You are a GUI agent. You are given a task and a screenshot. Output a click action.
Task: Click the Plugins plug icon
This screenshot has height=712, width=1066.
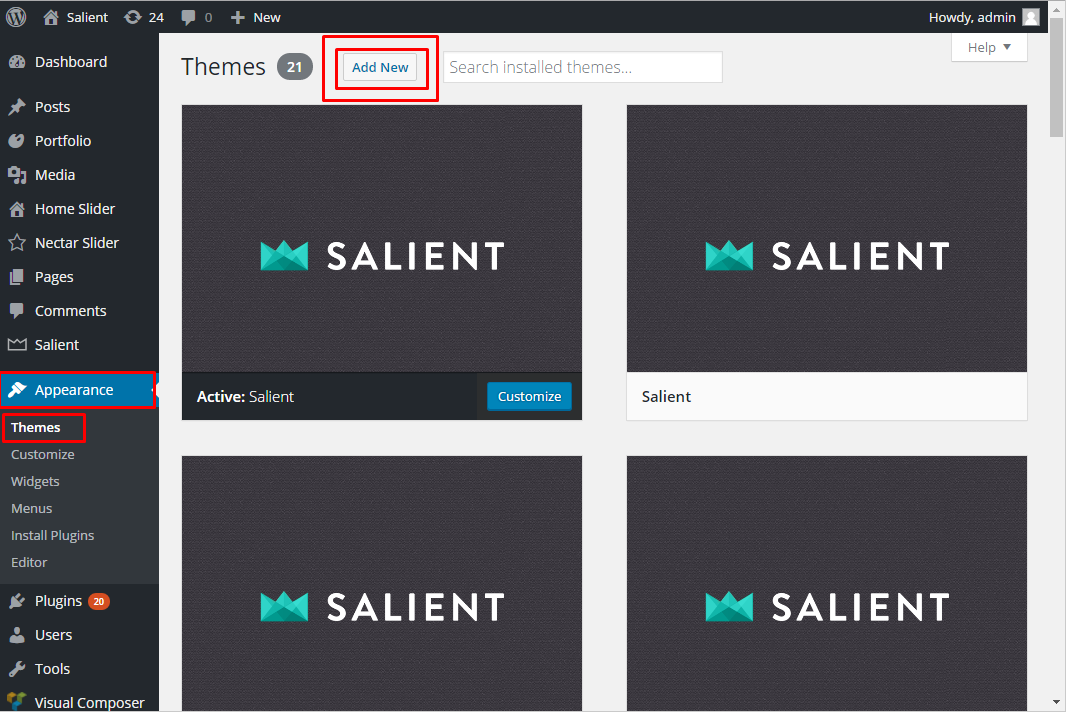17,601
